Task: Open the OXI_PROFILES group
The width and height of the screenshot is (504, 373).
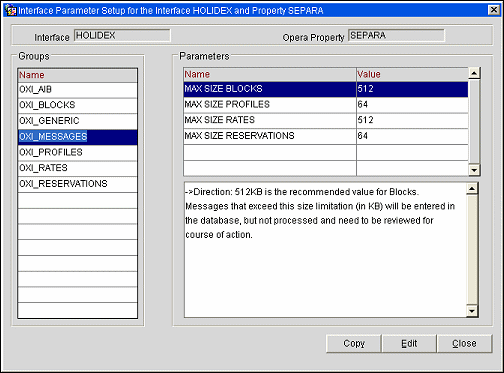Action: (77, 152)
